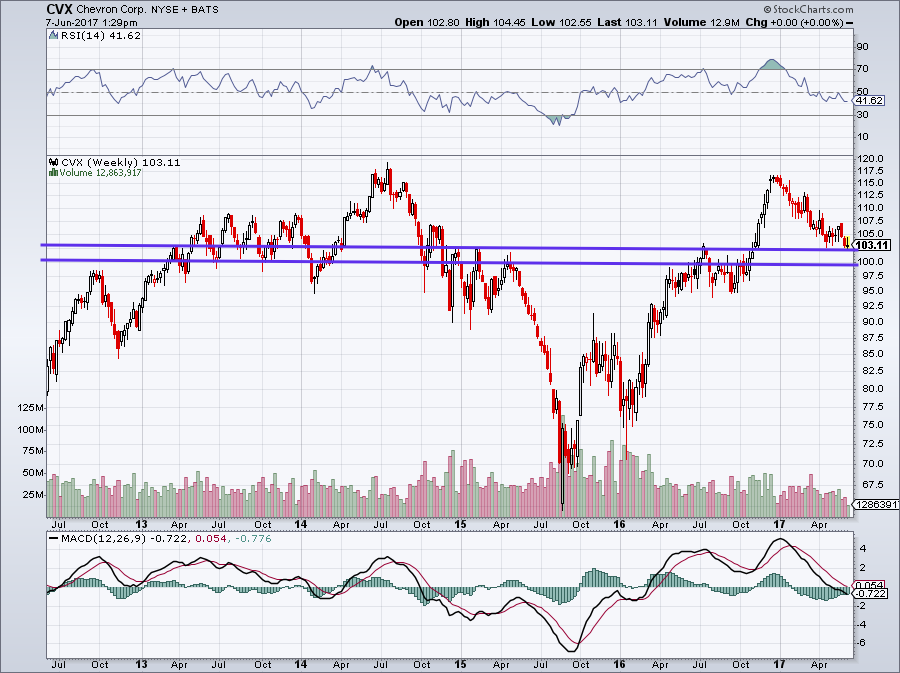The image size is (900, 673).
Task: Click the High 104.45 value
Action: click(x=495, y=22)
